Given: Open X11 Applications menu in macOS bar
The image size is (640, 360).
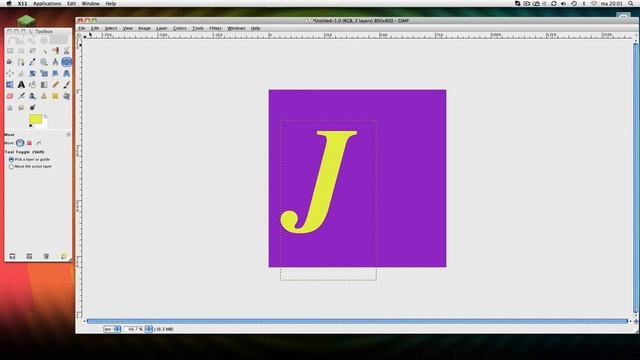Looking at the screenshot, I should tap(47, 3).
